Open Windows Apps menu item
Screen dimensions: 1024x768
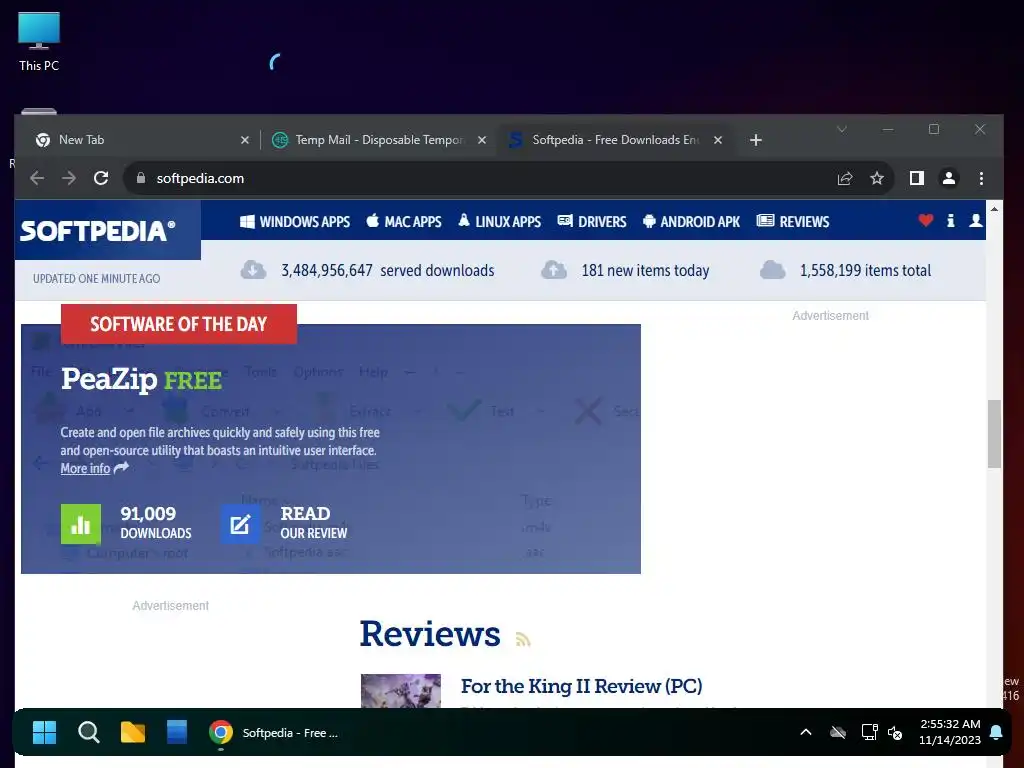[x=295, y=221]
